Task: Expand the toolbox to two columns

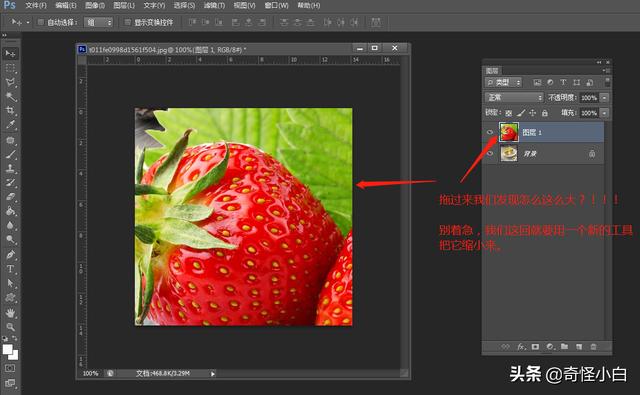Action: 4,35
